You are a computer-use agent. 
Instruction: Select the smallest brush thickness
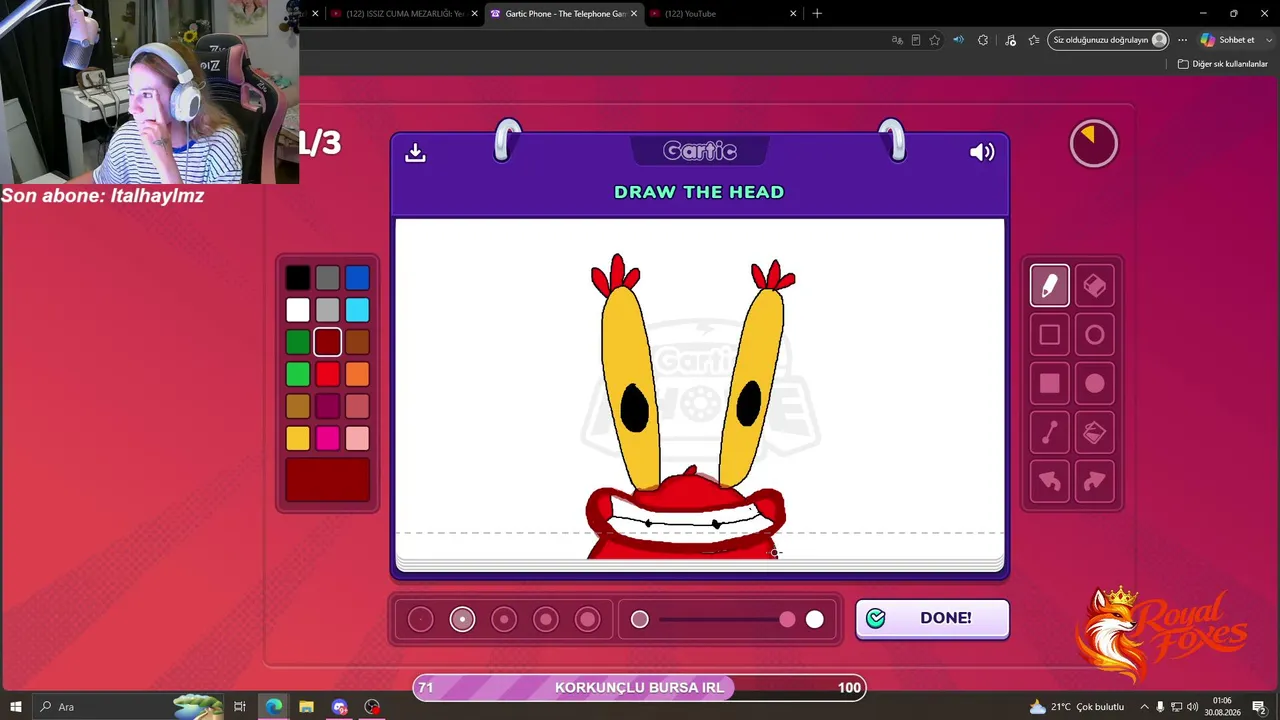pos(421,620)
